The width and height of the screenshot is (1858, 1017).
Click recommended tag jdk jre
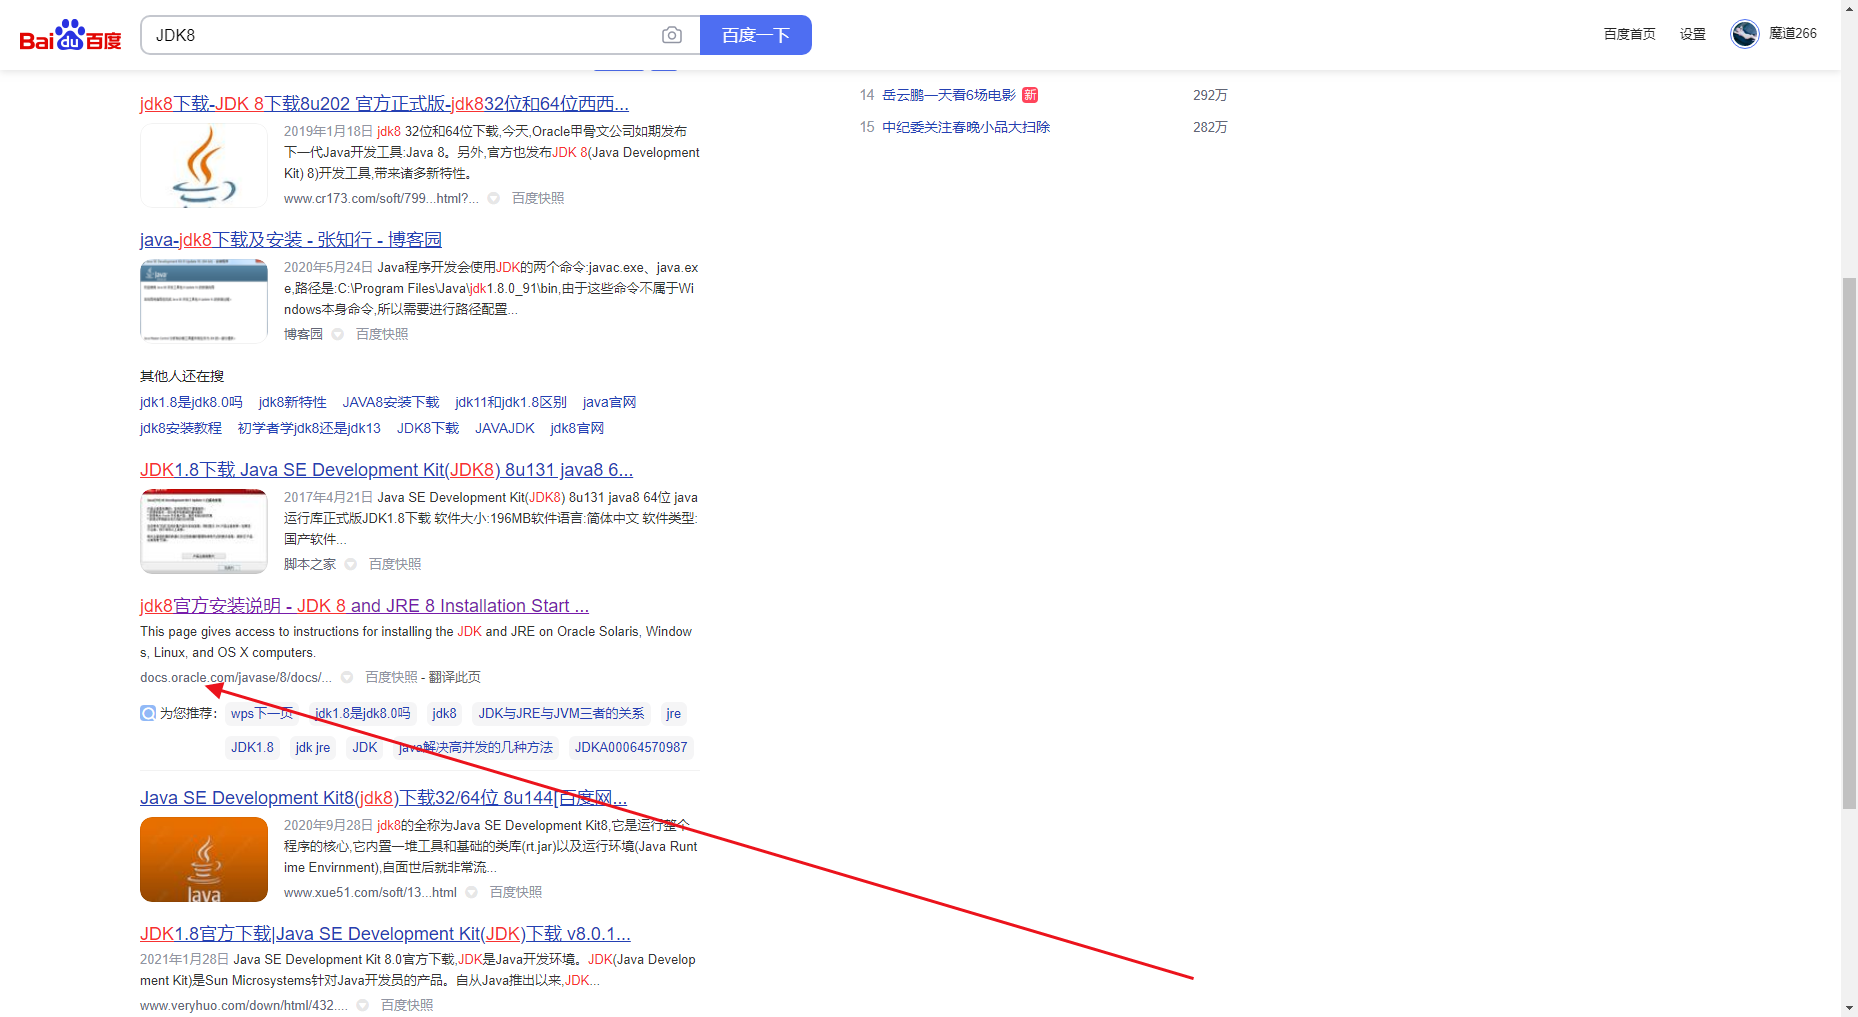click(x=313, y=747)
